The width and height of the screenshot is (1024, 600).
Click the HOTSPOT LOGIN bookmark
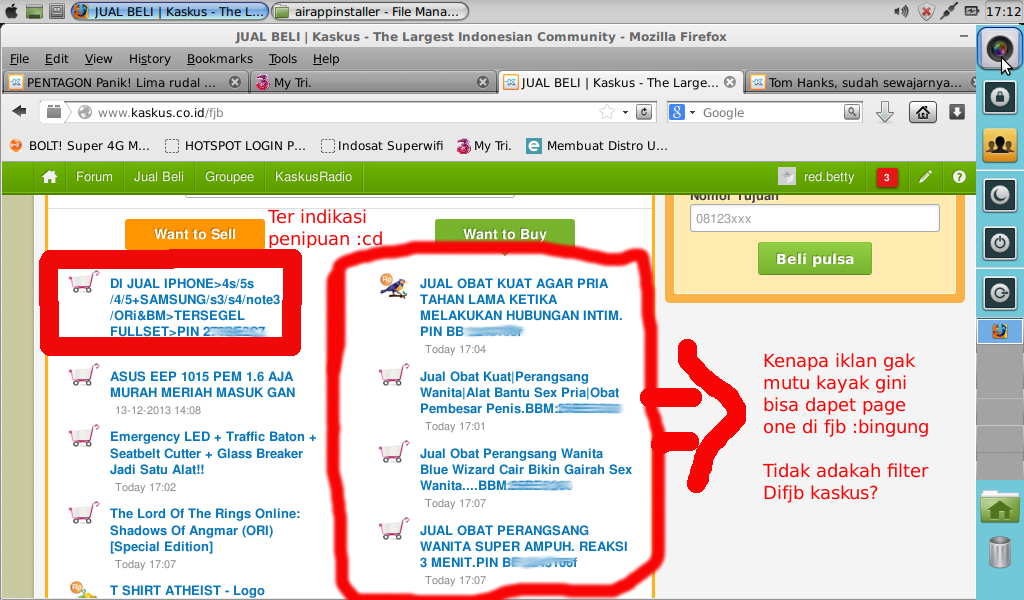click(236, 146)
